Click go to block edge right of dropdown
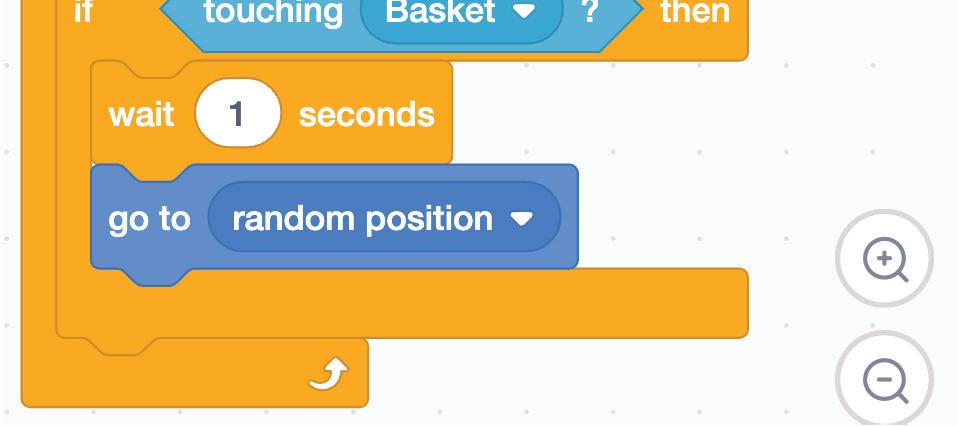The image size is (958, 426). 570,218
